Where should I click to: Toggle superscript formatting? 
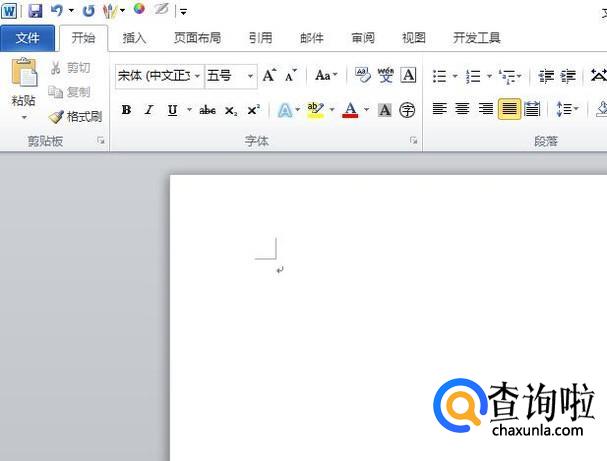[254, 110]
